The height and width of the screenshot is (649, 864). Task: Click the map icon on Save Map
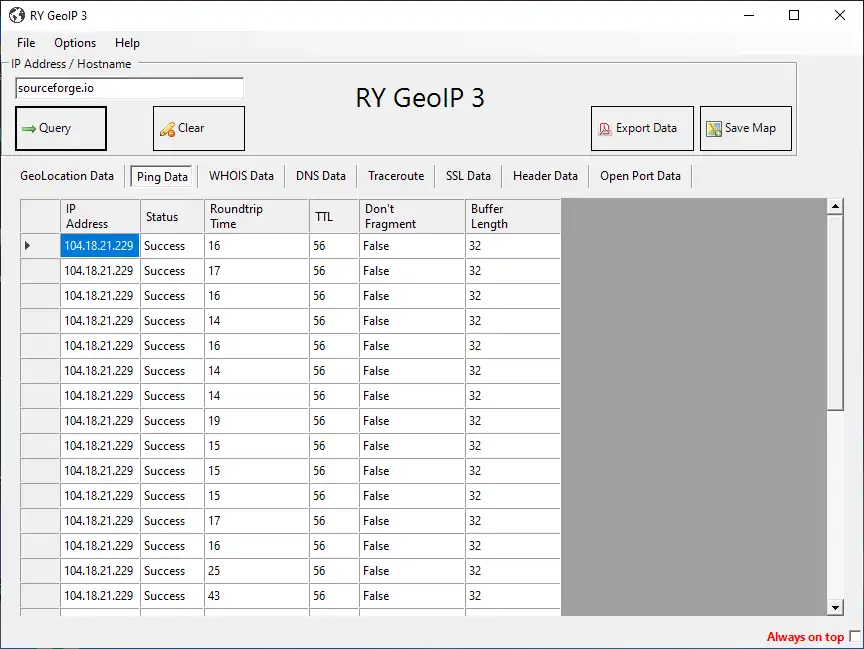click(x=714, y=129)
